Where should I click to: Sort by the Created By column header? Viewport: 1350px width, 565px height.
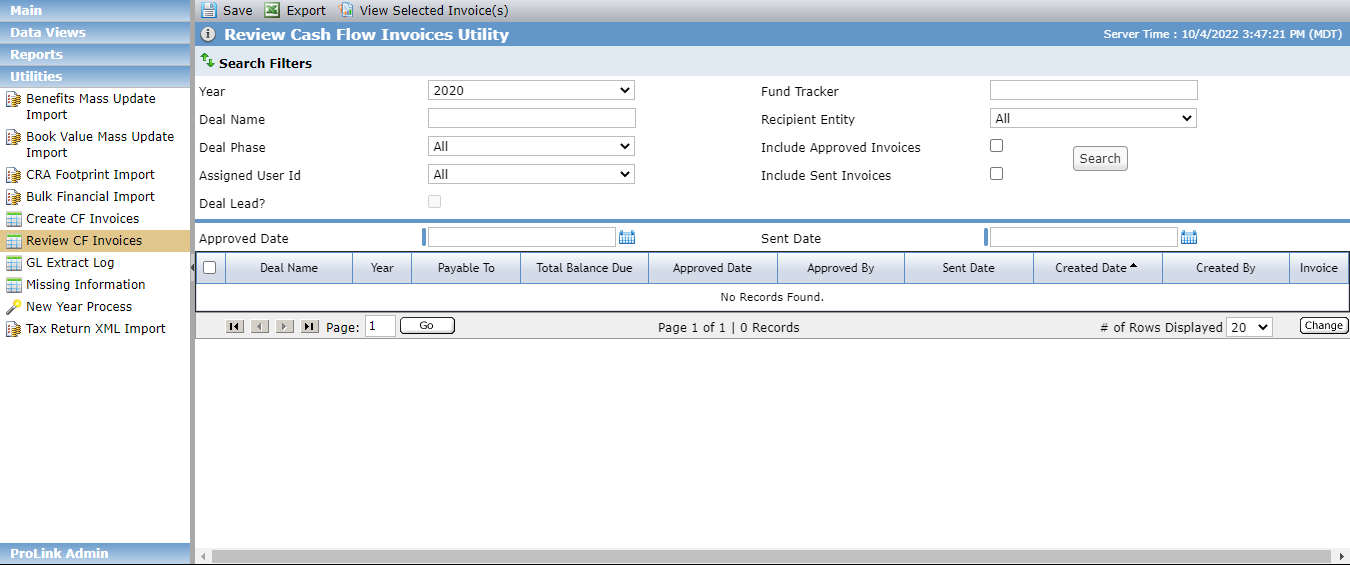tap(1226, 268)
